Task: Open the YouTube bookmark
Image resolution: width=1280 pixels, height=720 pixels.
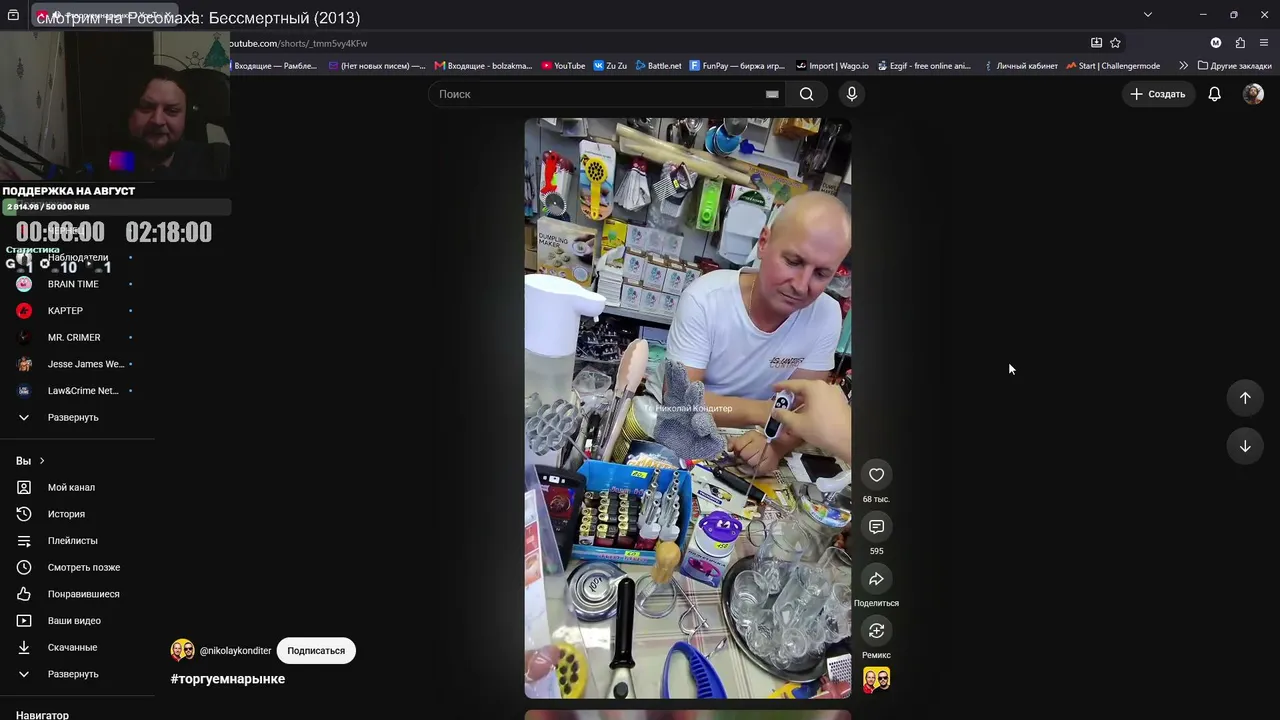Action: tap(563, 66)
